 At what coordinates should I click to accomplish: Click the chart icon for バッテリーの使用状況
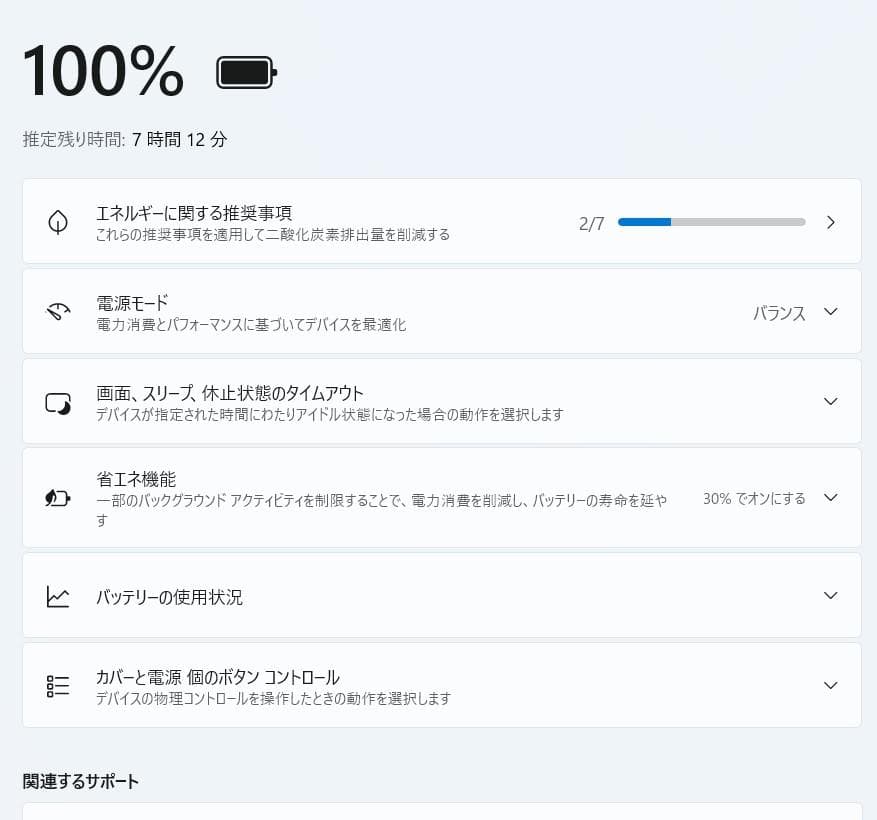[x=58, y=595]
